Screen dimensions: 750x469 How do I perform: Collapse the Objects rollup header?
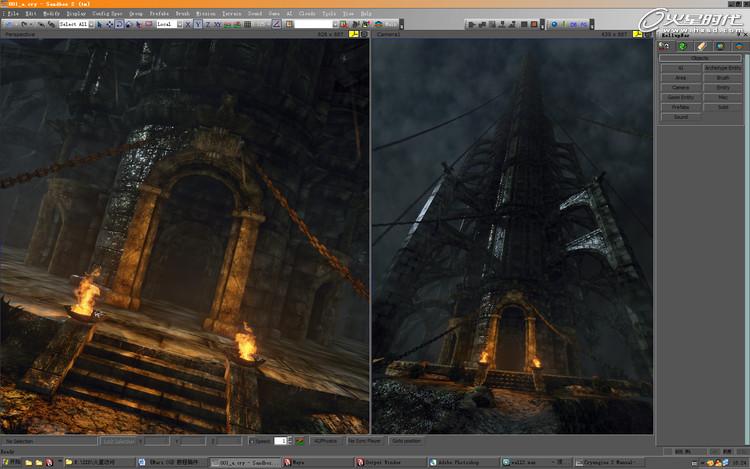[700, 58]
